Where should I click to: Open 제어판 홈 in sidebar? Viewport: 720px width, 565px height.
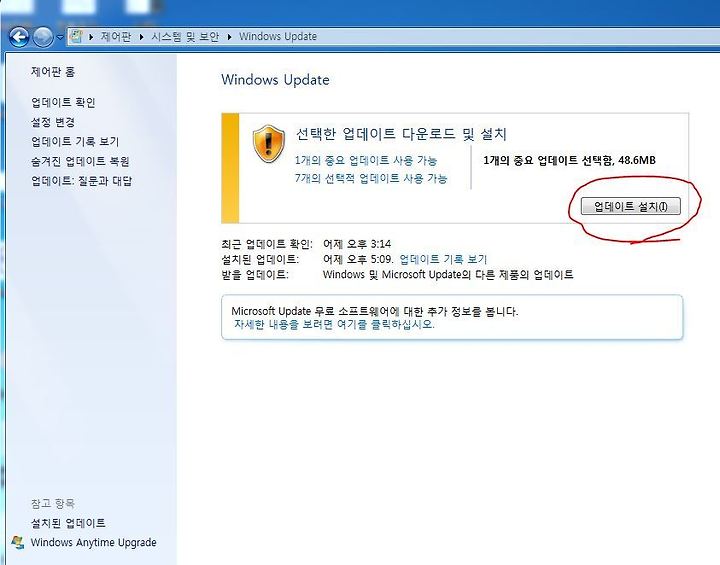click(53, 72)
